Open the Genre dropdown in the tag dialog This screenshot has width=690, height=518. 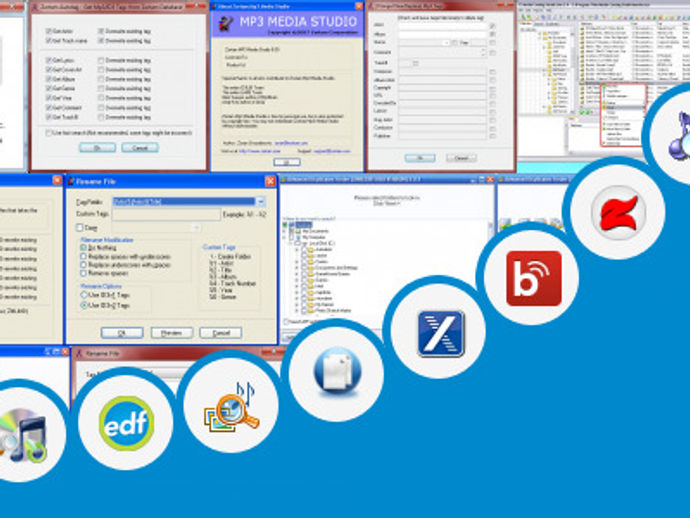coord(446,43)
